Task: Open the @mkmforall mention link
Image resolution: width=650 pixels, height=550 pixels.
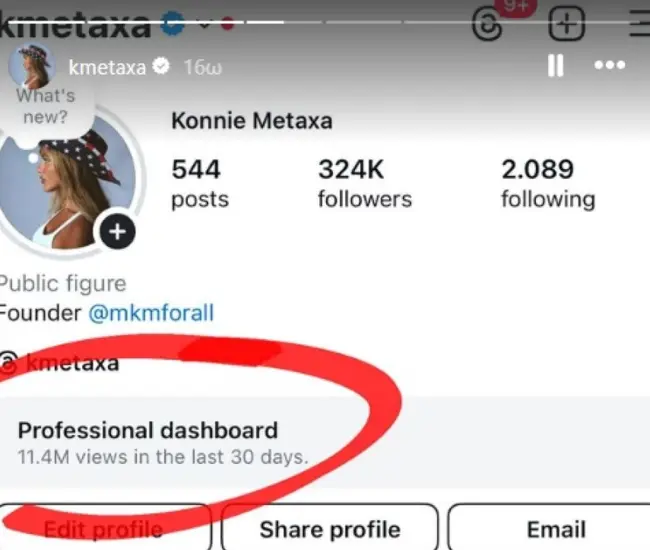Action: coord(151,313)
